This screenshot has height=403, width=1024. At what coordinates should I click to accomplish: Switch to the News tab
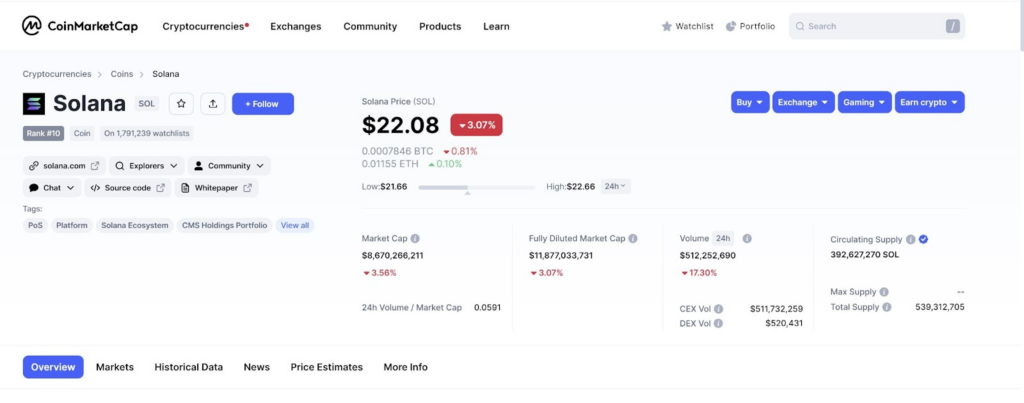pyautogui.click(x=257, y=367)
